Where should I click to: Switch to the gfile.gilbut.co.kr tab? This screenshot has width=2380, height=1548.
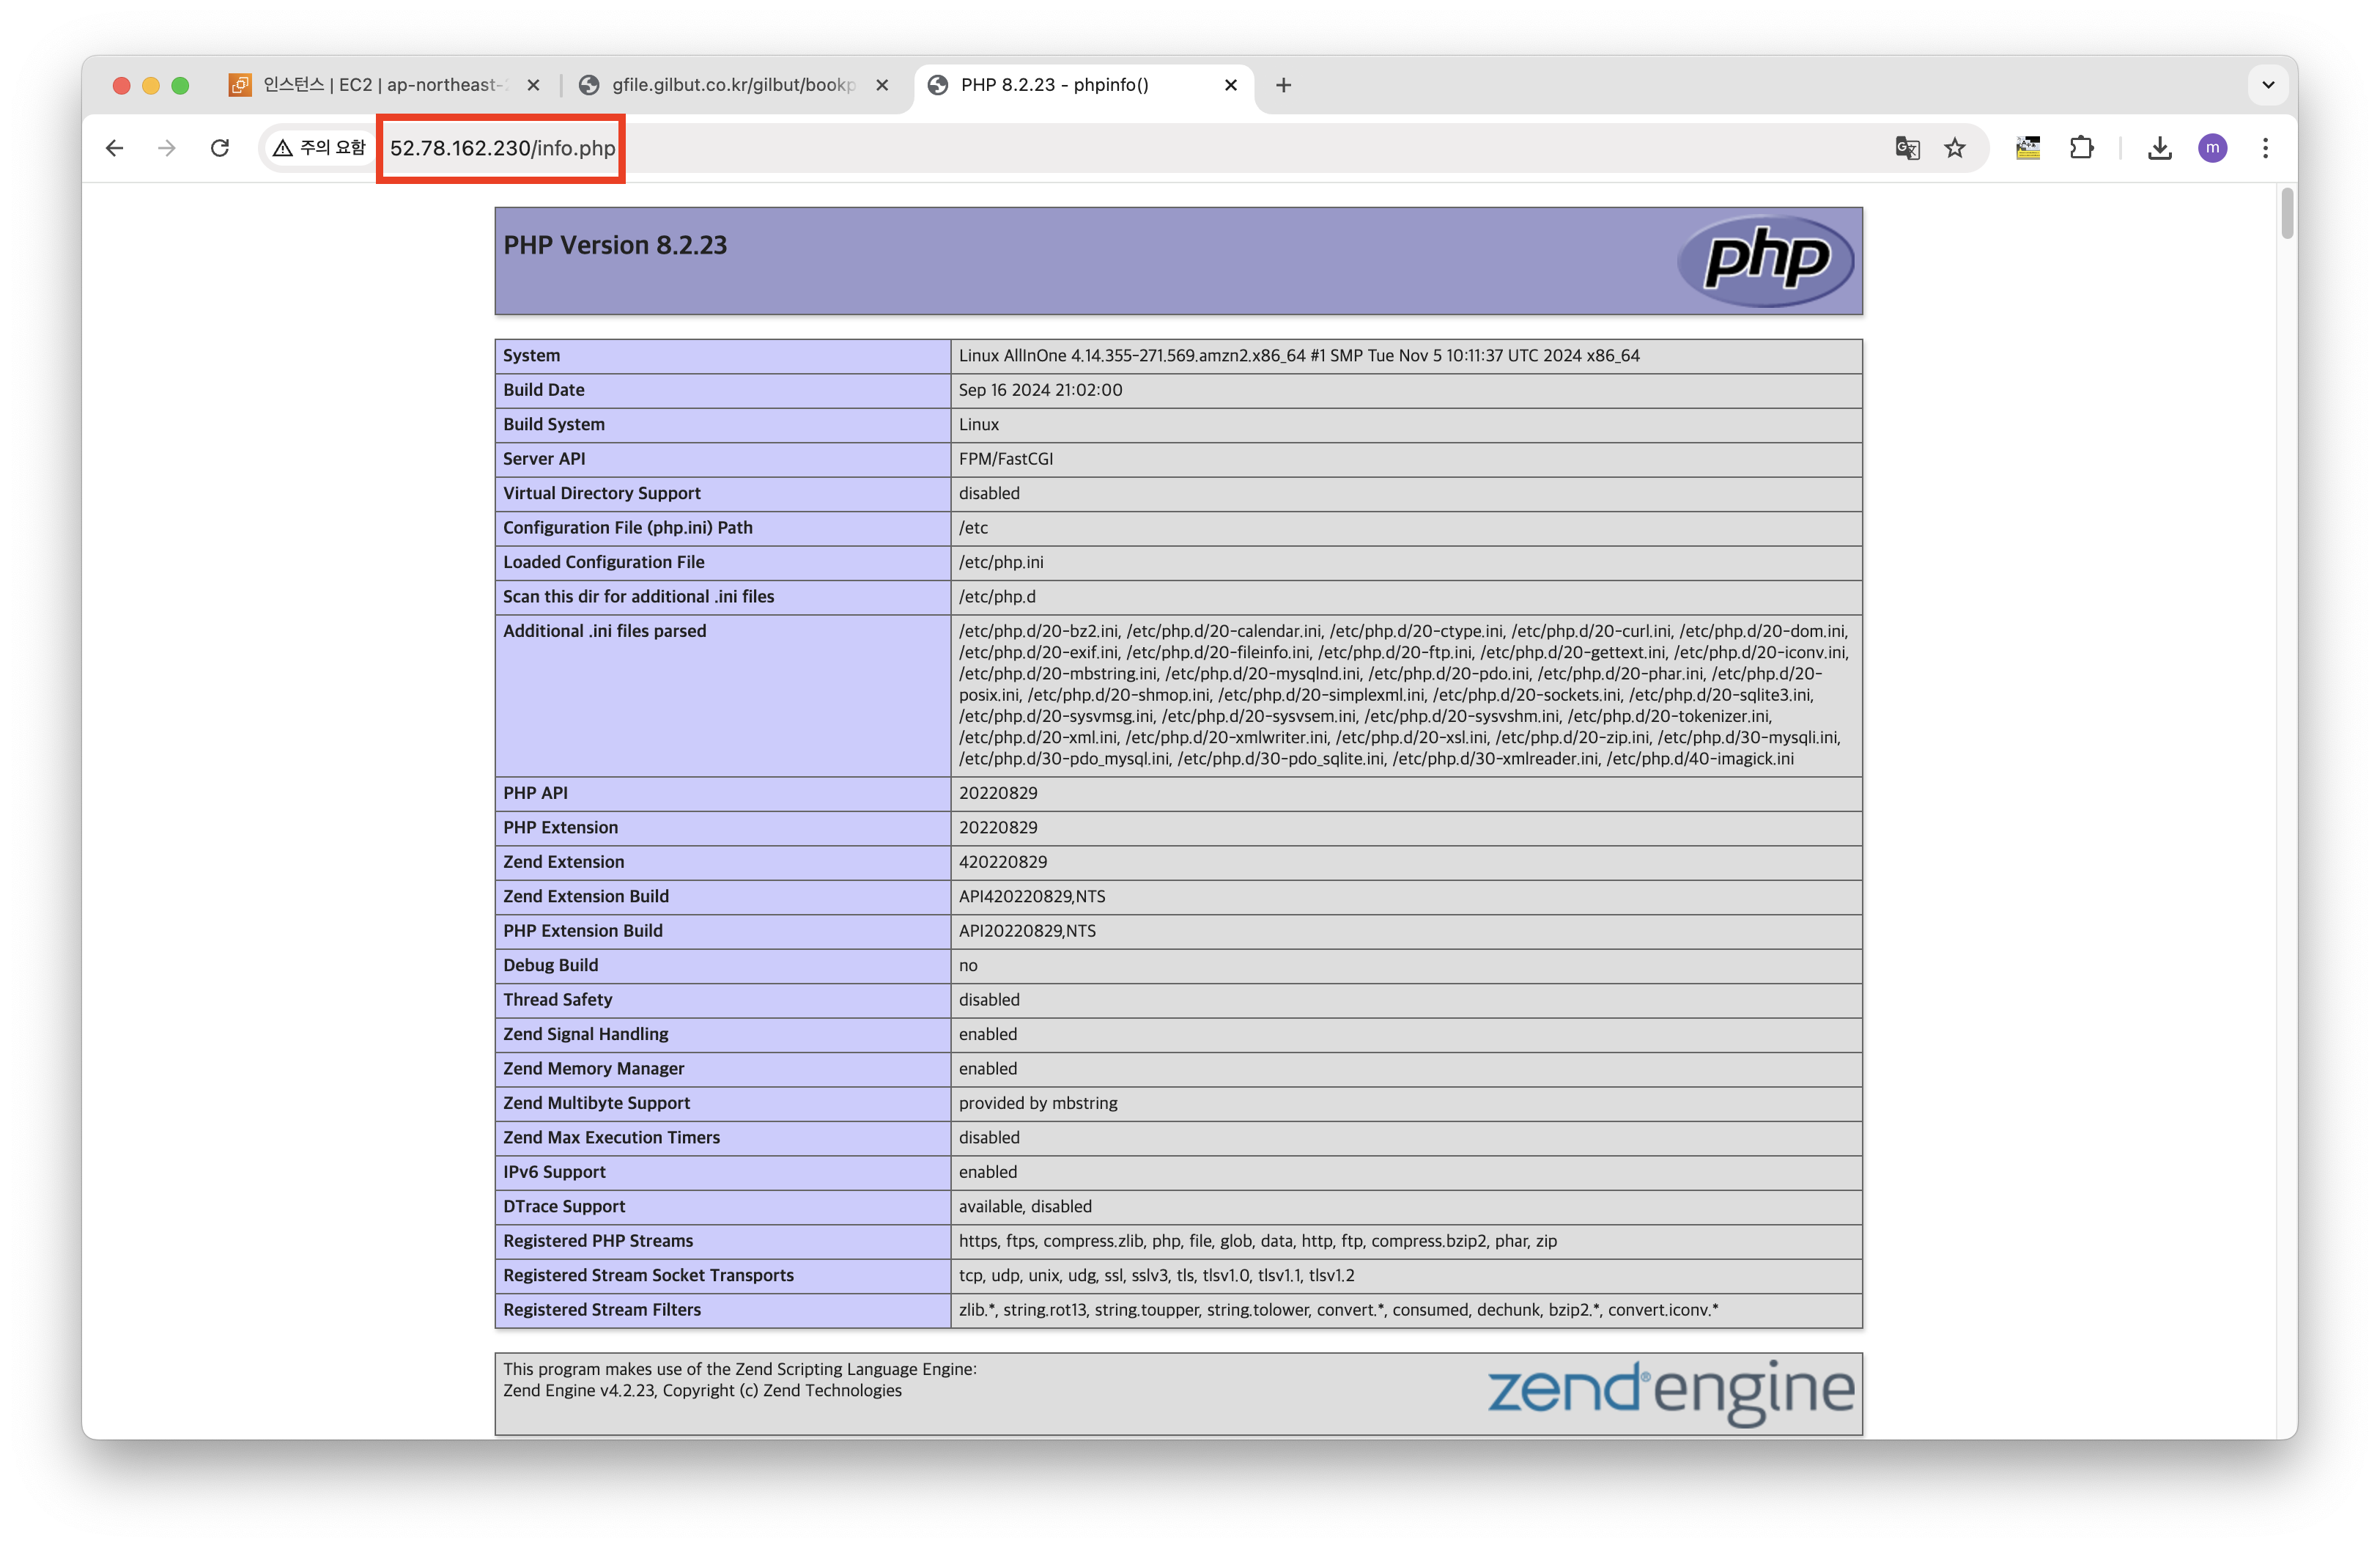click(732, 85)
